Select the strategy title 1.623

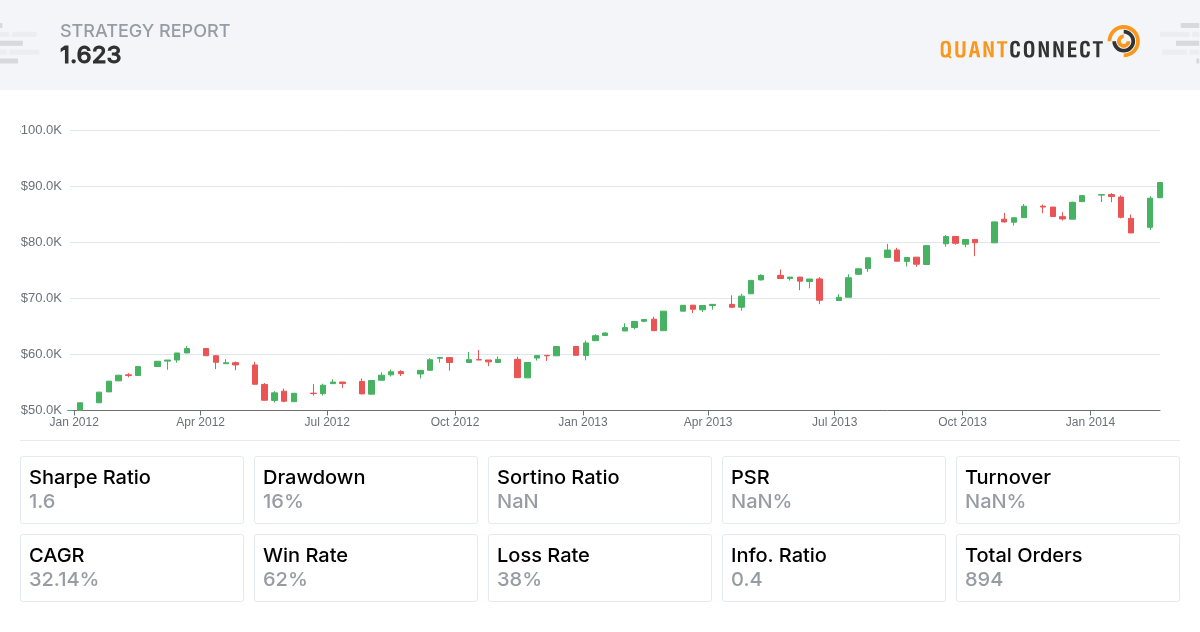tap(91, 55)
